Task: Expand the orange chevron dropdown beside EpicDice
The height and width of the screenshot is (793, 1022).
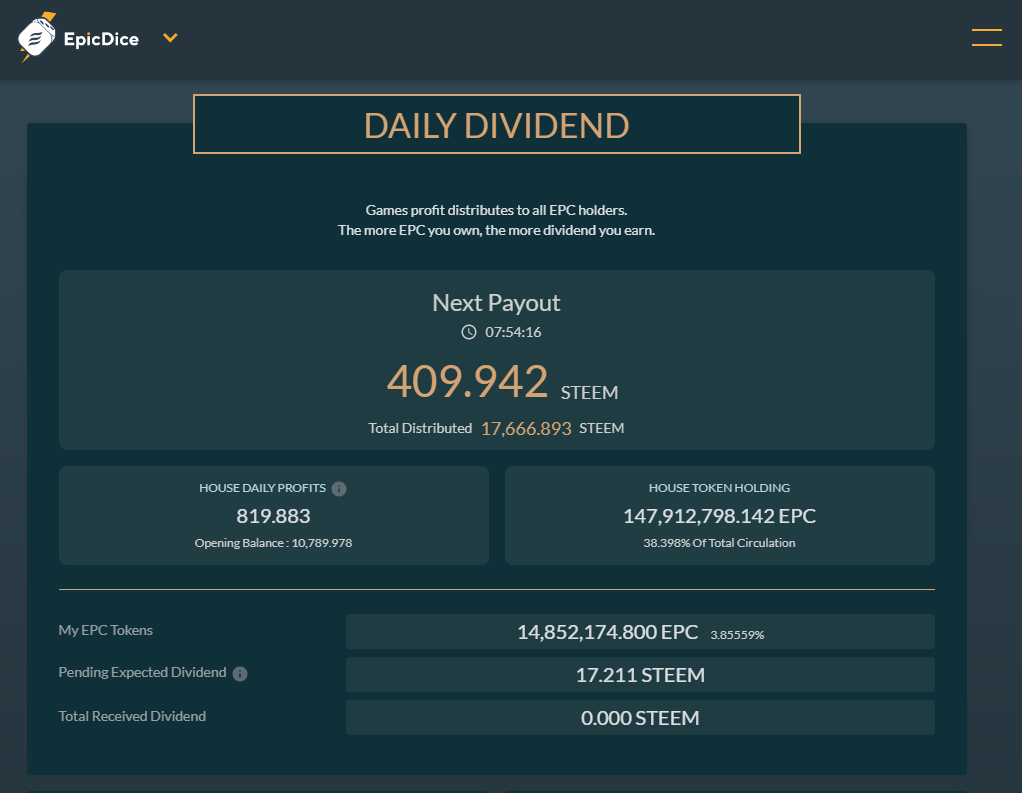Action: coord(170,38)
